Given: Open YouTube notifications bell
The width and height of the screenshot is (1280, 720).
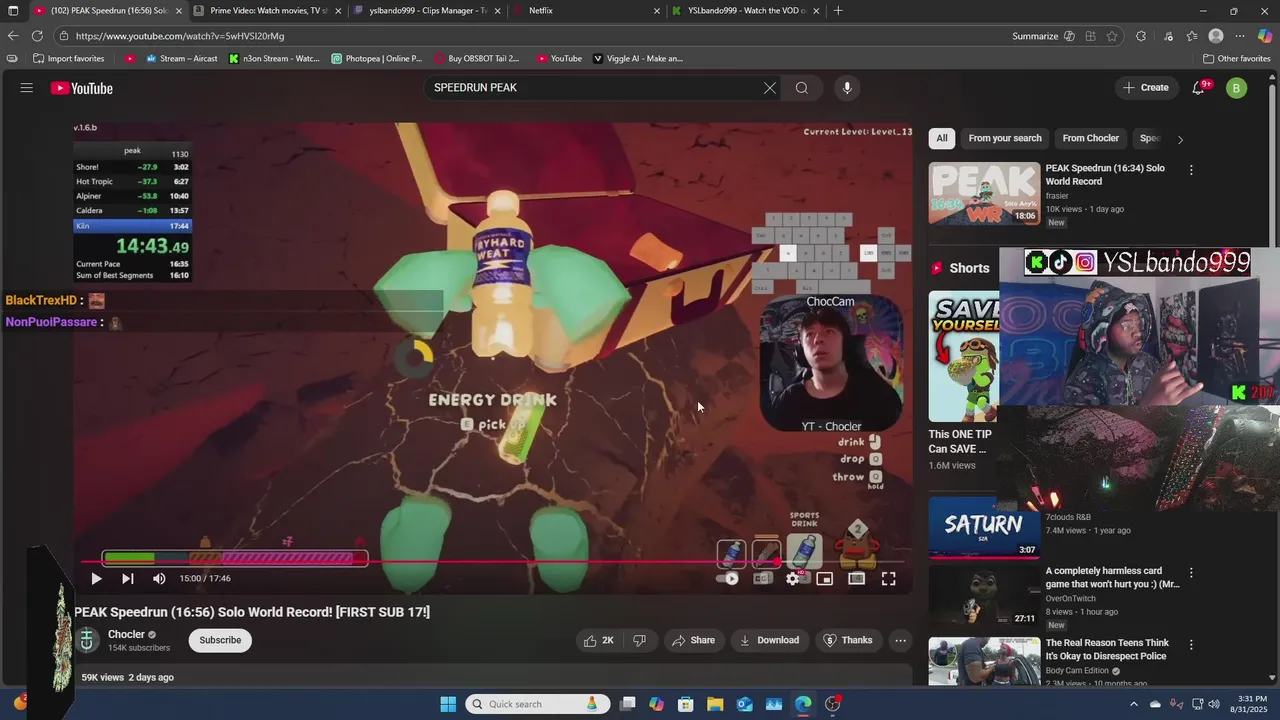Looking at the screenshot, I should click(1198, 88).
